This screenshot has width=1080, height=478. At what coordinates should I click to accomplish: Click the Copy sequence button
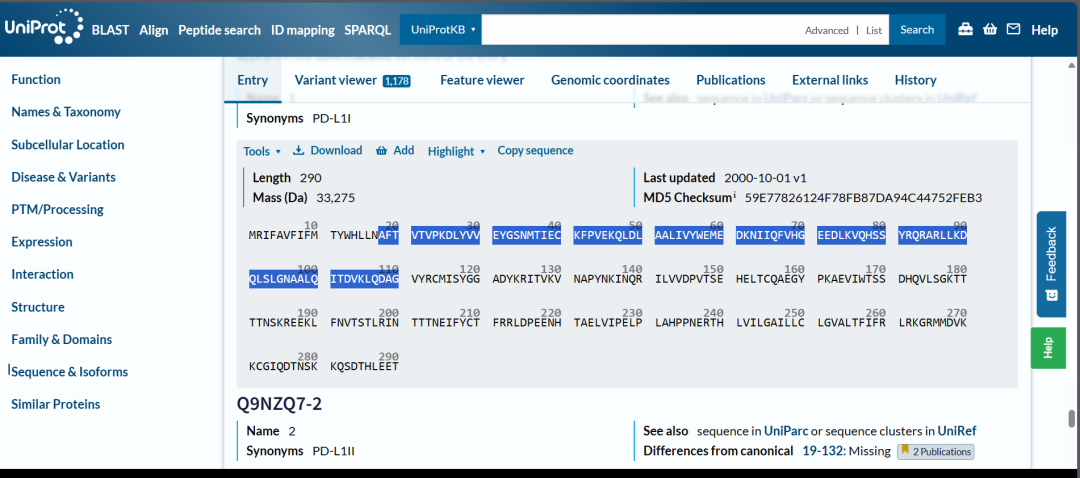(535, 151)
